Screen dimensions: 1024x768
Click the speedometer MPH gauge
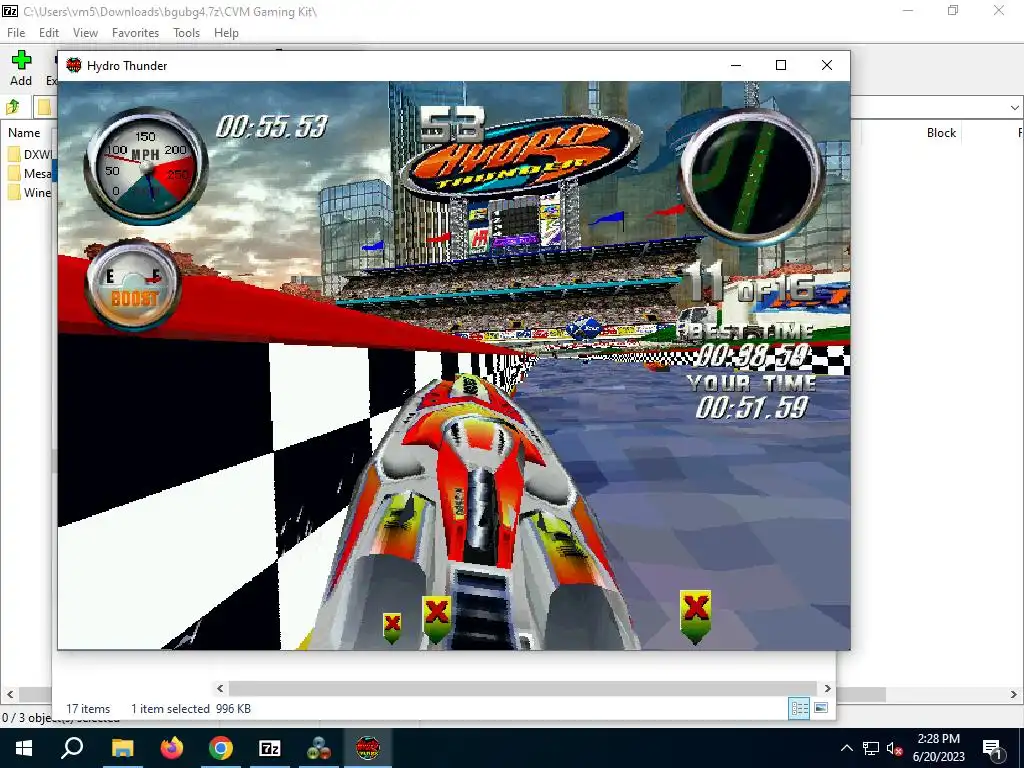(146, 165)
